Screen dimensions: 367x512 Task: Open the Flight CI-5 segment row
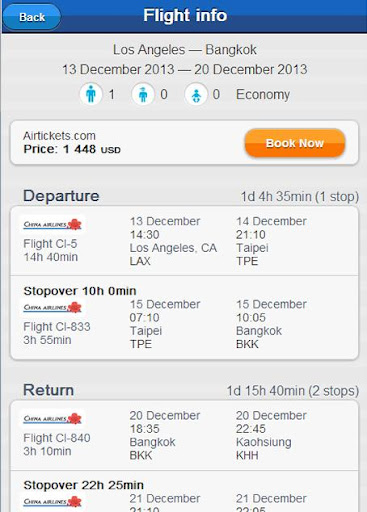point(184,241)
